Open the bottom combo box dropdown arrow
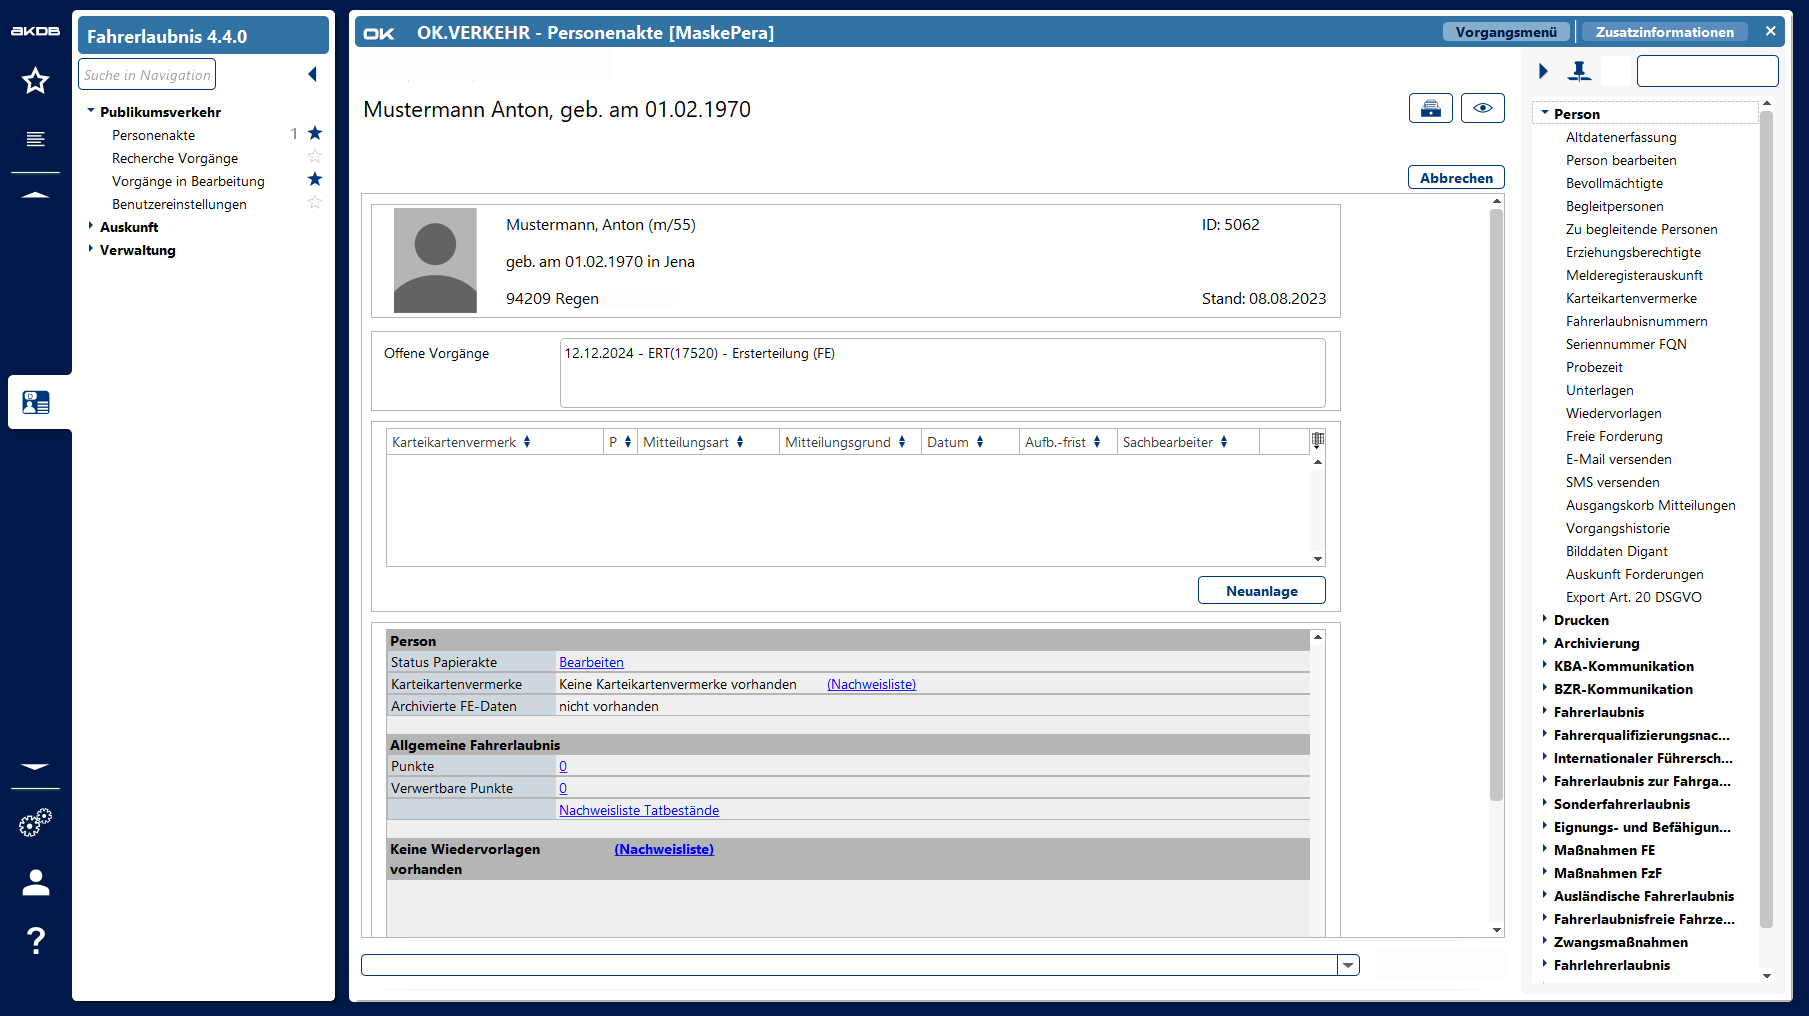Image resolution: width=1809 pixels, height=1016 pixels. click(x=1348, y=965)
